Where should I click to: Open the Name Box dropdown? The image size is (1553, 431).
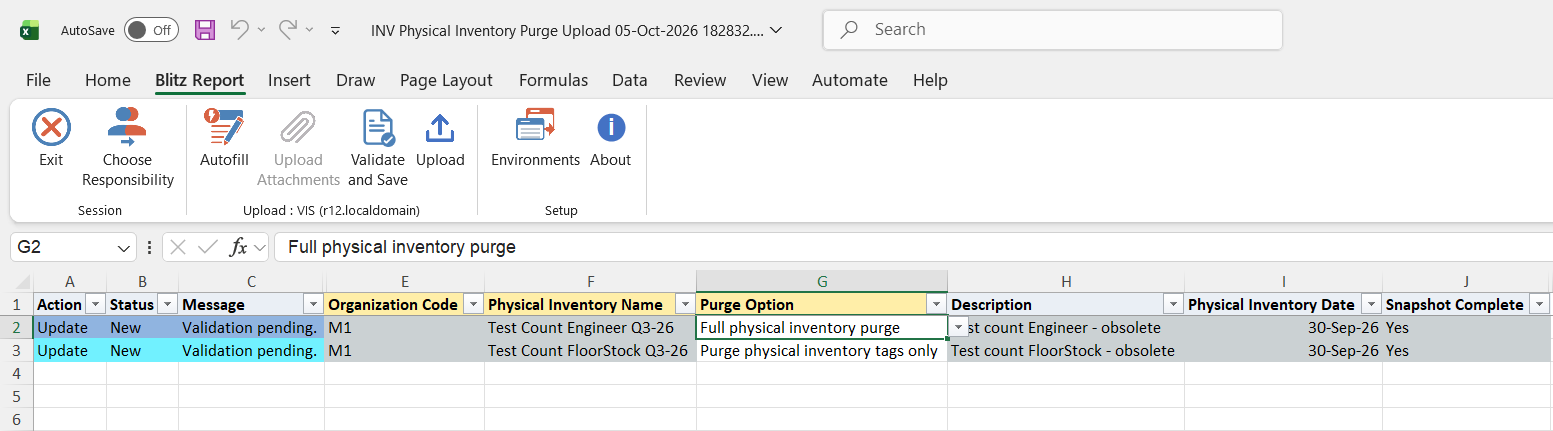[x=124, y=247]
